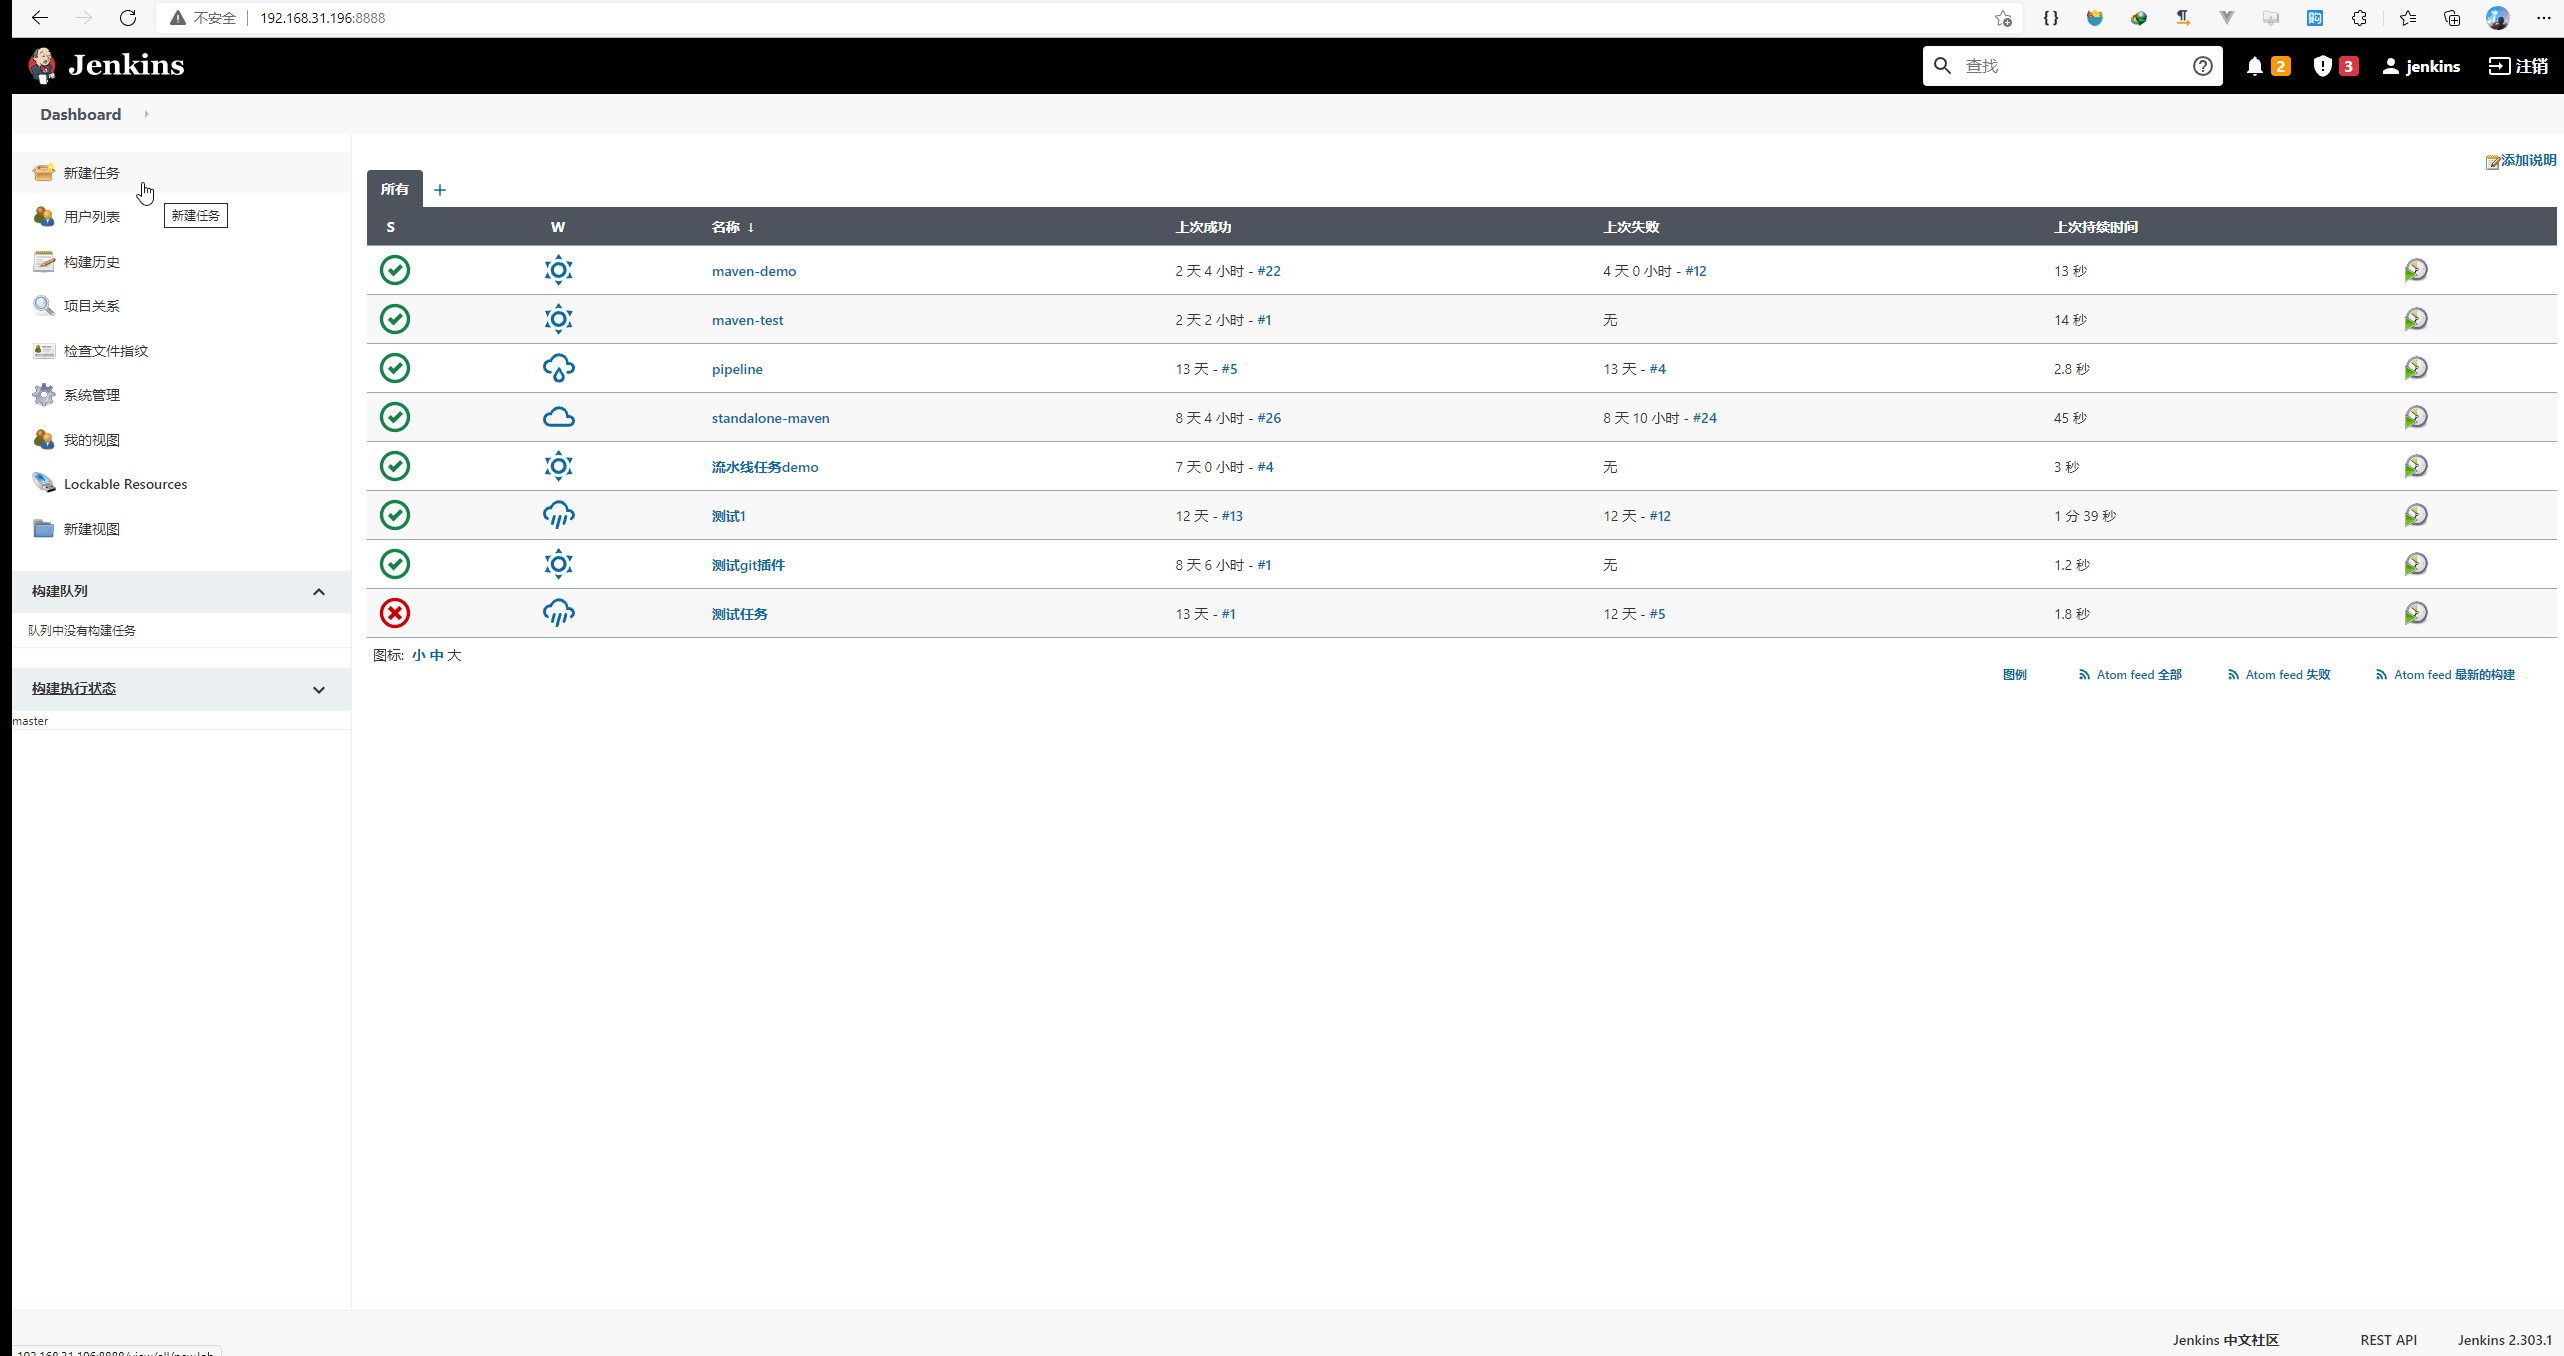The image size is (2564, 1356).
Task: Select the 所有 view tab
Action: [395, 189]
